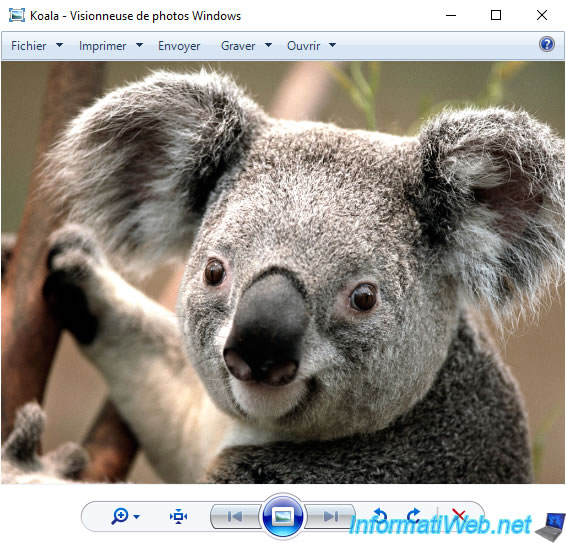Go to the previous photo
Image resolution: width=566 pixels, height=543 pixels.
235,516
